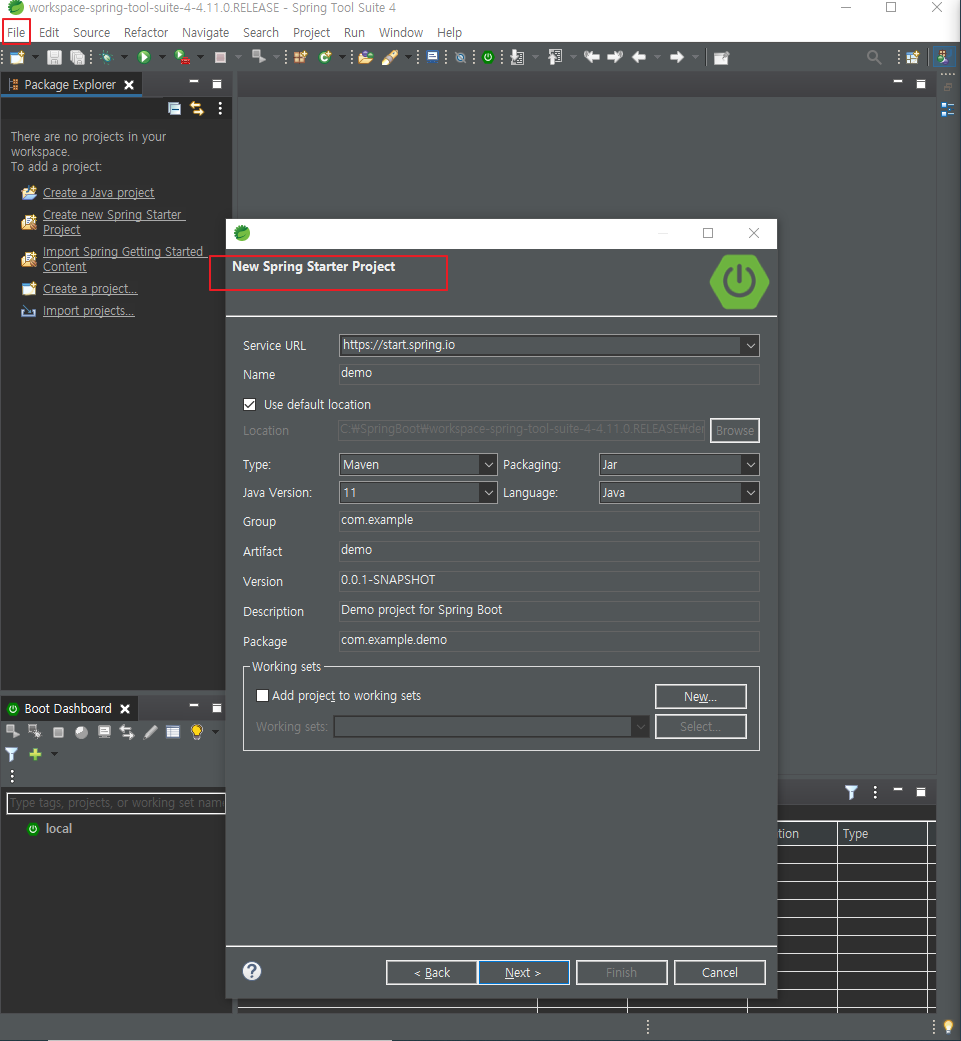Screen dimensions: 961x1041
Task: Click Open Browser globe icon in Boot Dashboard
Action: (81, 732)
